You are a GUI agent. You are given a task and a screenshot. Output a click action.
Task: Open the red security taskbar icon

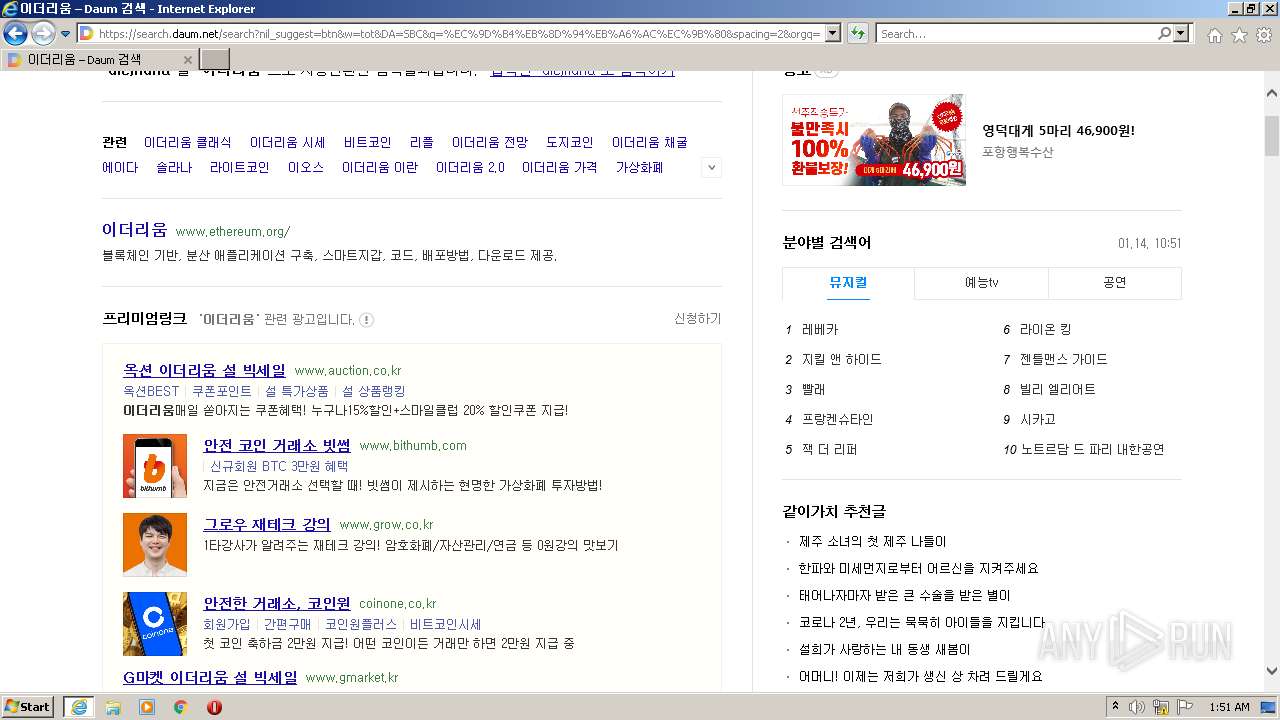pos(214,707)
